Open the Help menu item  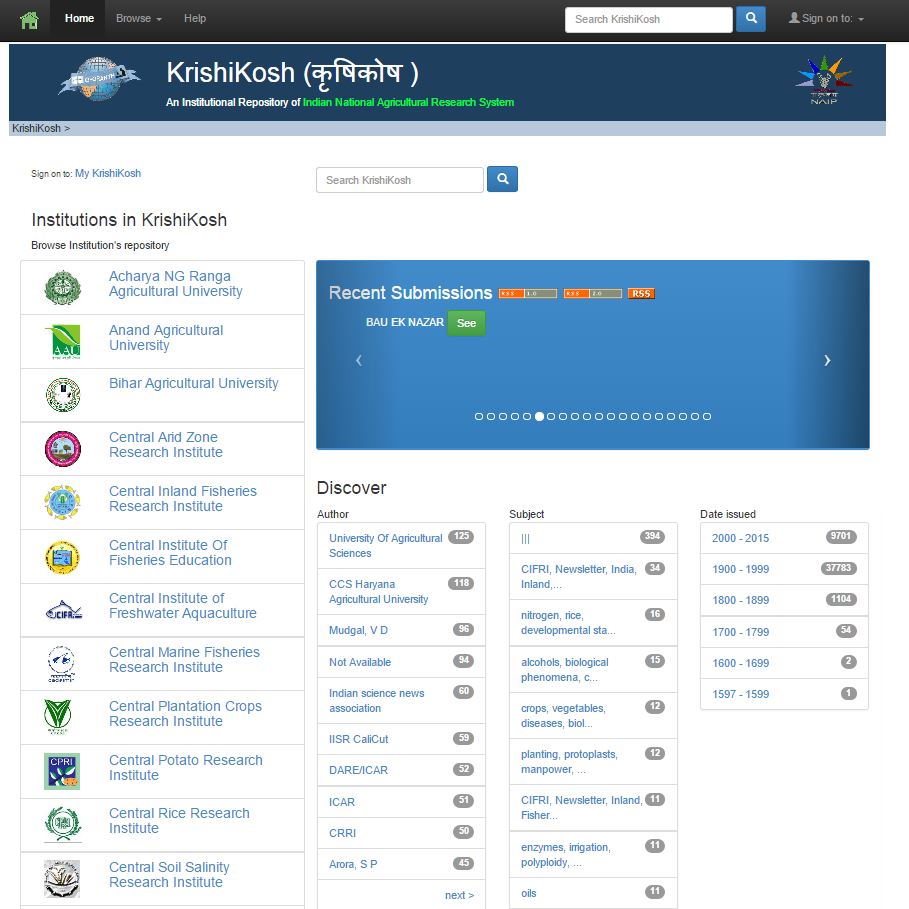(195, 19)
